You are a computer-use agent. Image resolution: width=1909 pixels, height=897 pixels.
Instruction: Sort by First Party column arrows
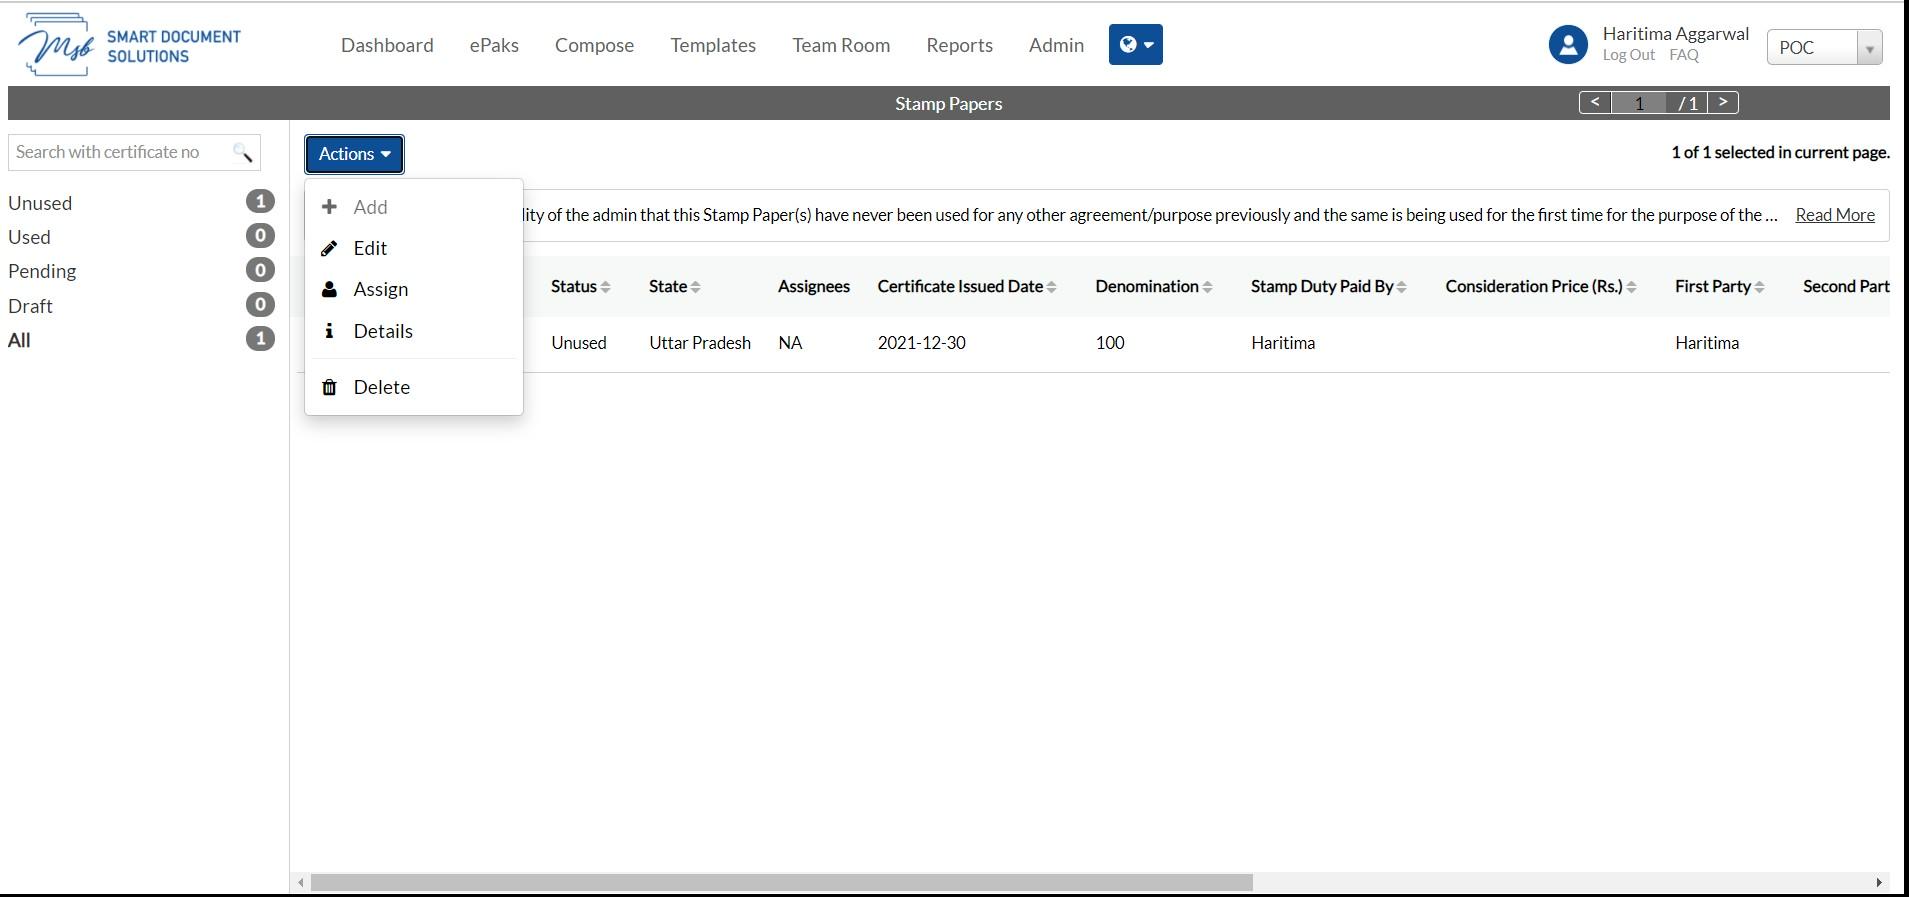coord(1759,287)
